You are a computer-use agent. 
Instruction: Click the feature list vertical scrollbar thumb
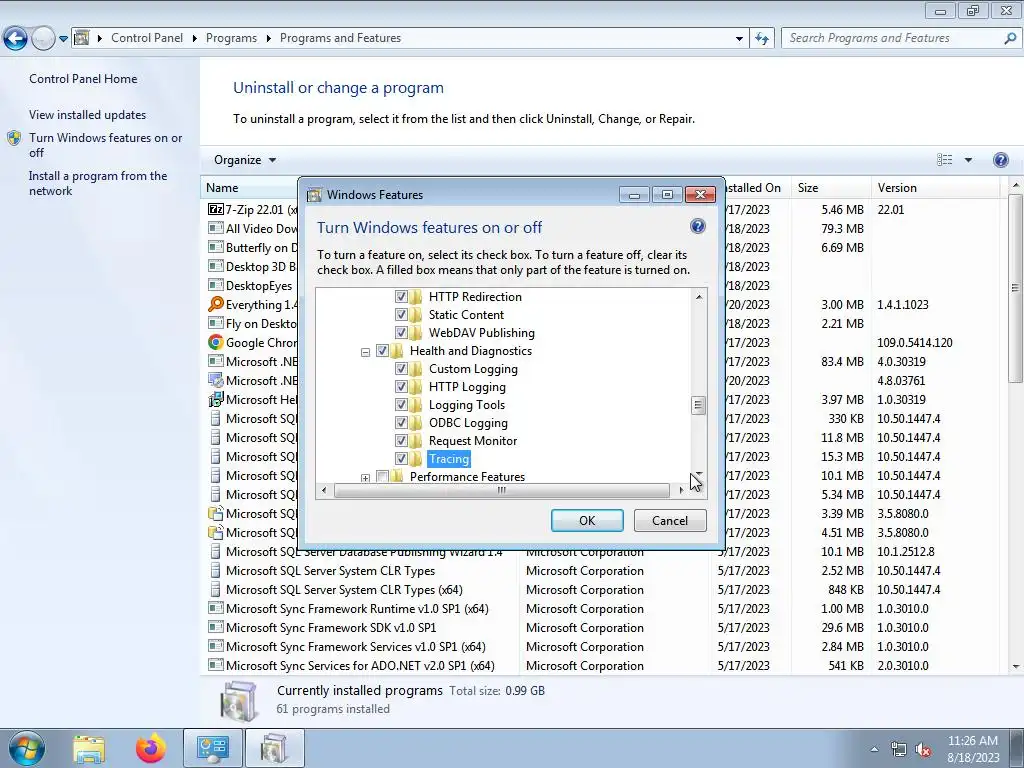(698, 406)
